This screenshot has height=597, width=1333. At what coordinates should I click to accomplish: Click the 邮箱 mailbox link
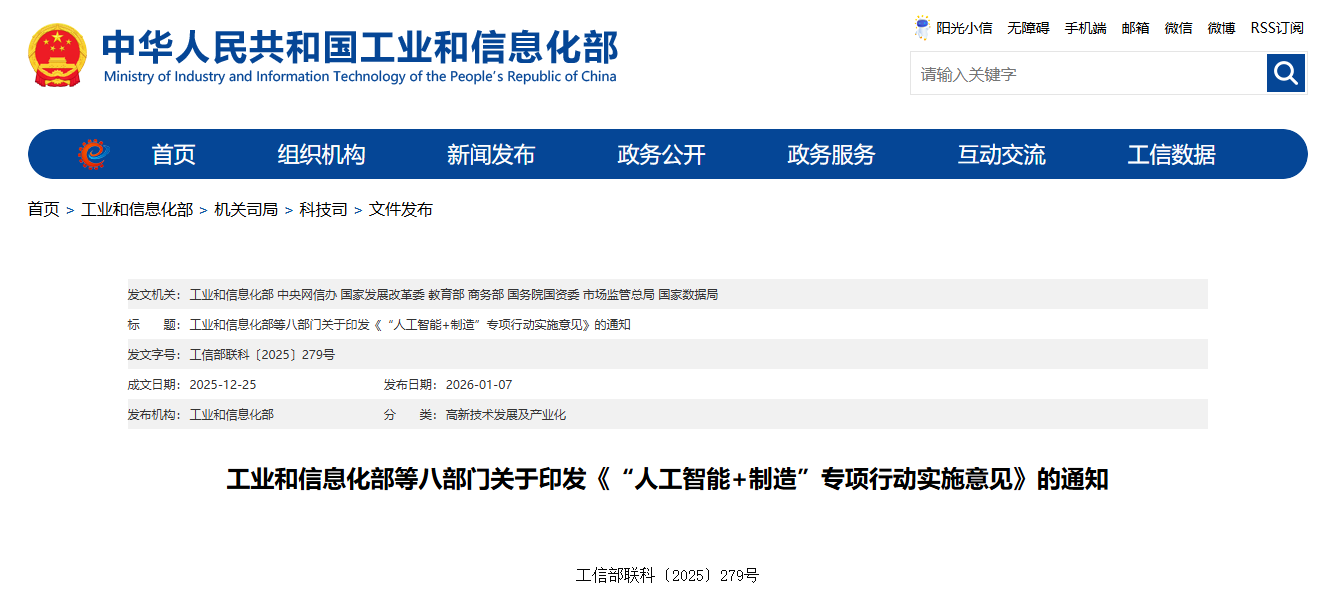1135,28
